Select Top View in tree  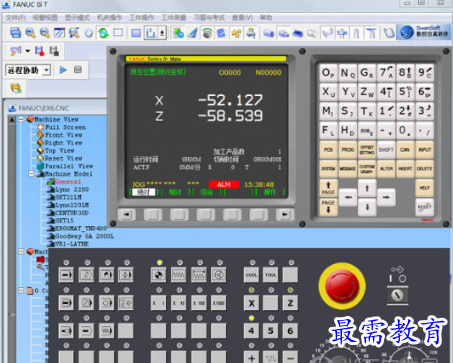60,150
